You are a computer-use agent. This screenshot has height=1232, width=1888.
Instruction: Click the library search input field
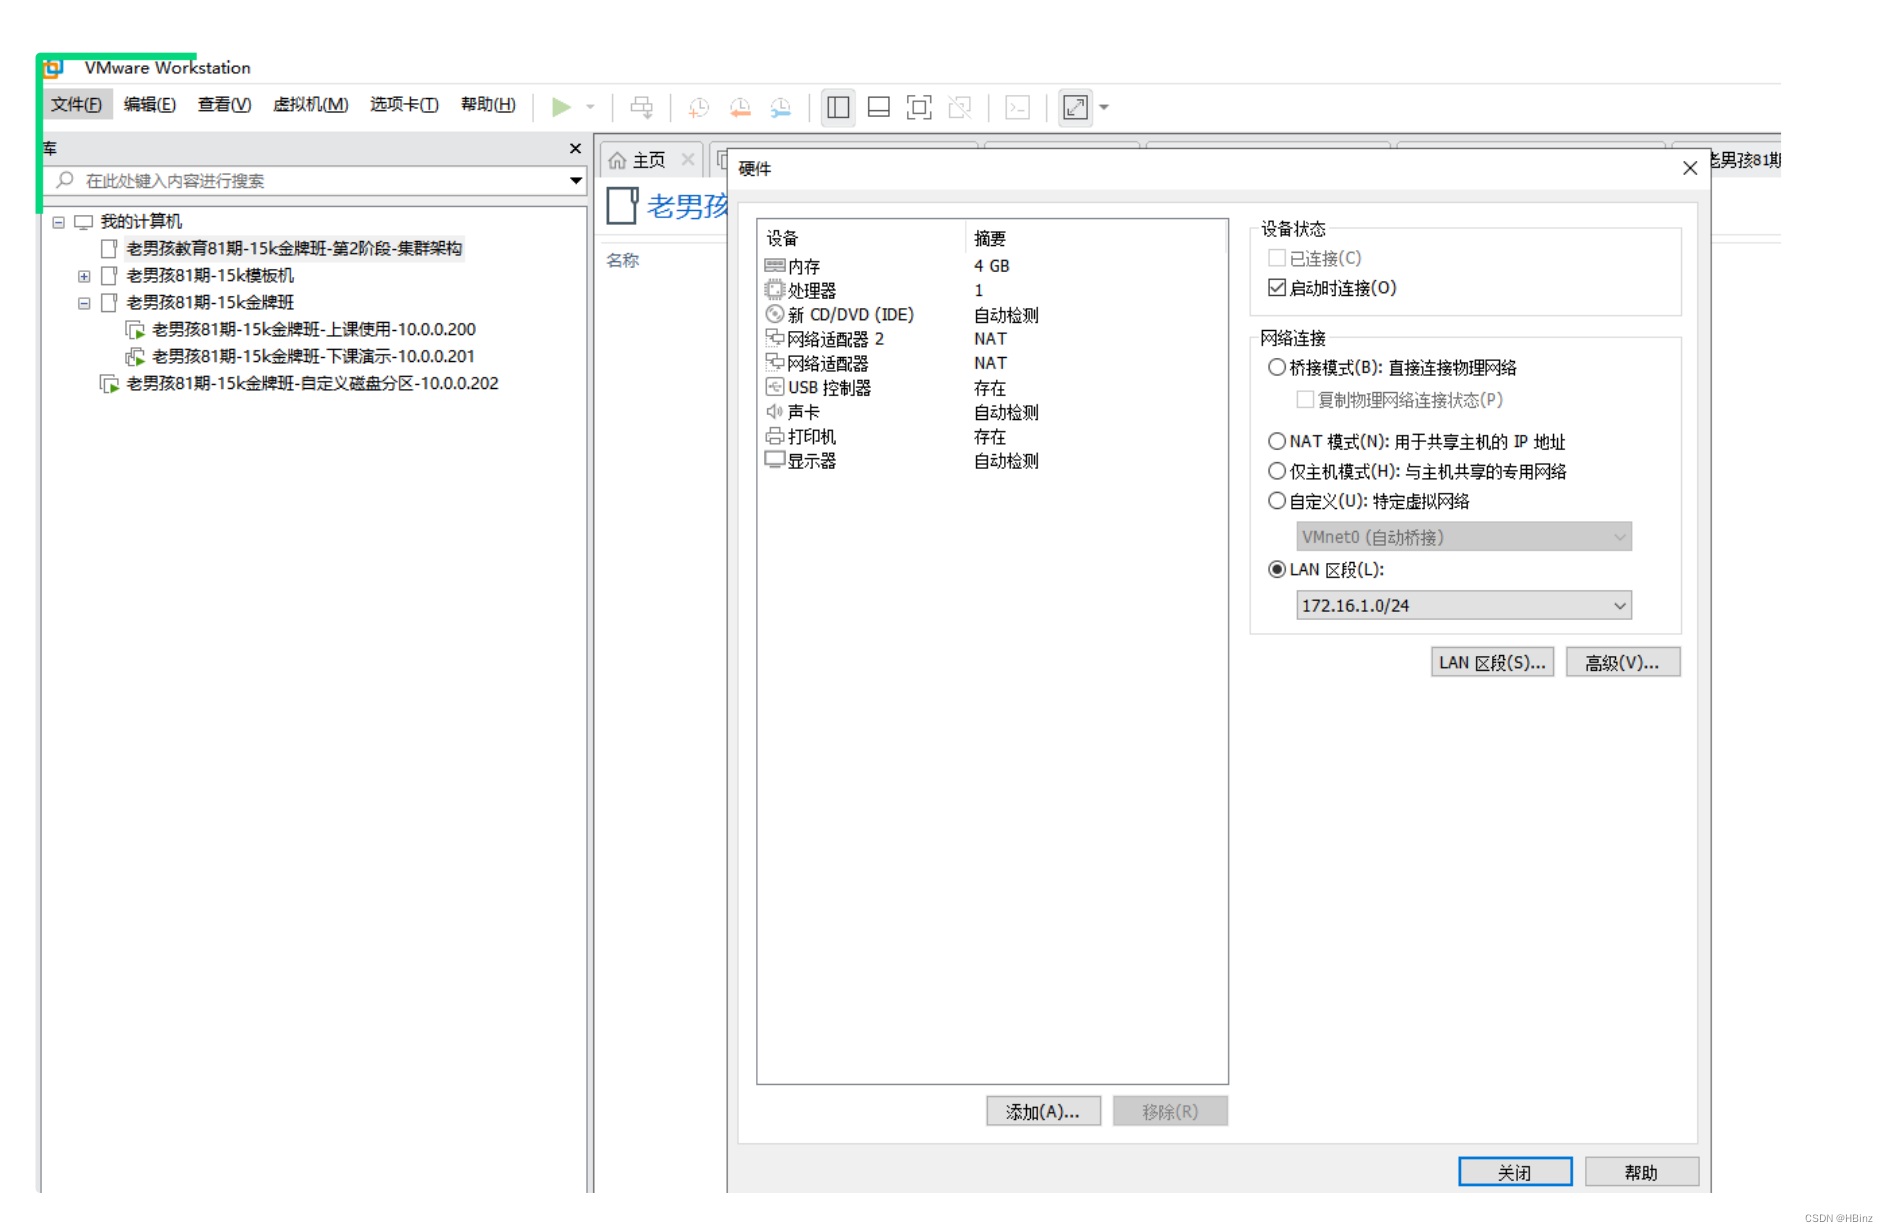click(315, 181)
